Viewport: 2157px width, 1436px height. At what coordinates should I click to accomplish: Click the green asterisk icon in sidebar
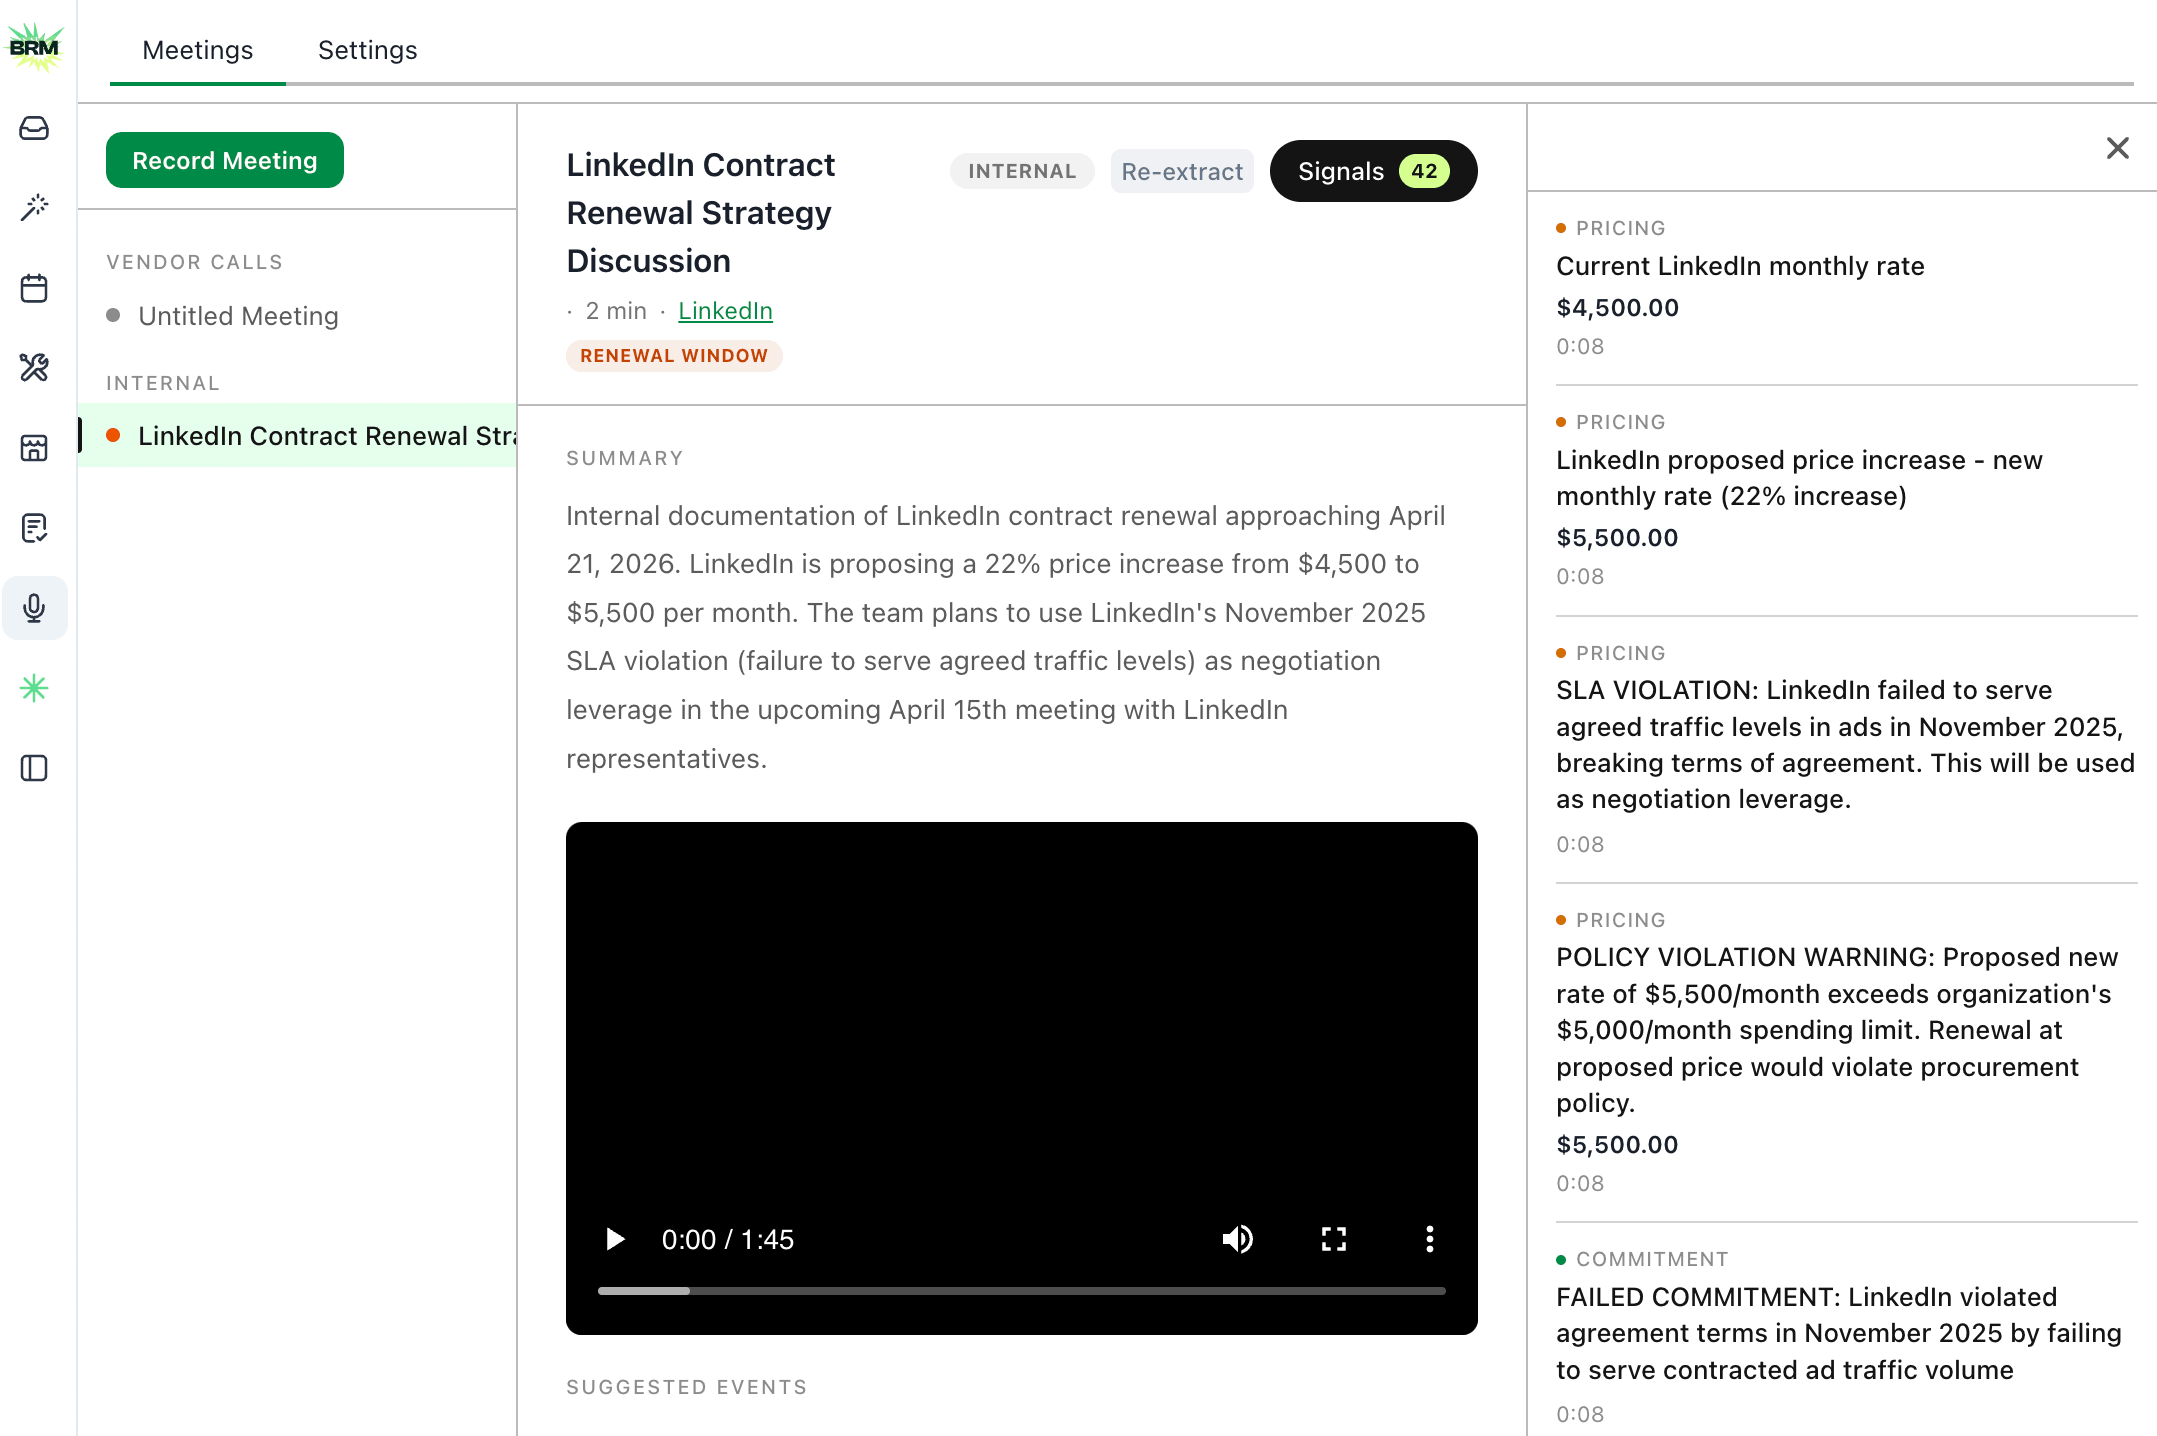[x=35, y=688]
